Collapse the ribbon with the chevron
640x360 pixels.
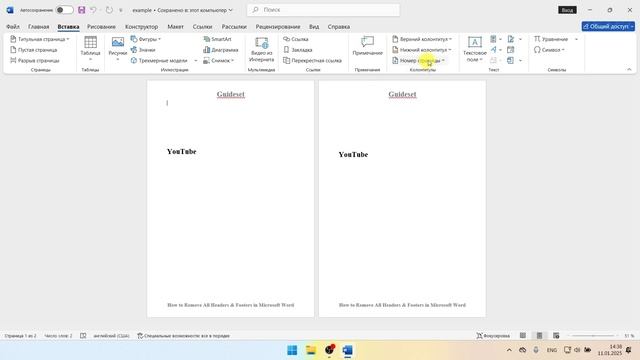629,70
